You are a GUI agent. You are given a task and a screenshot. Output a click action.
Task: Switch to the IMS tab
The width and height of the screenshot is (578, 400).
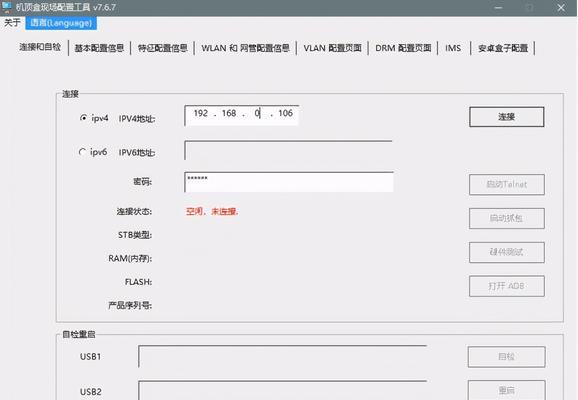point(453,48)
